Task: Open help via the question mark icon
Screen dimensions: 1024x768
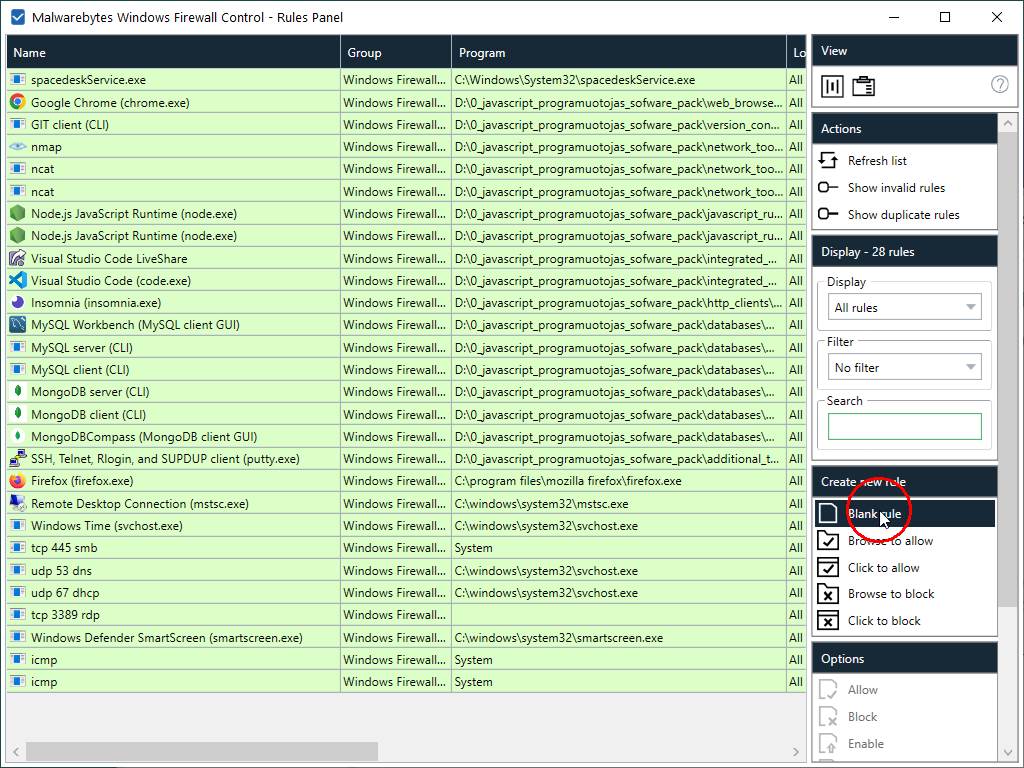Action: (999, 85)
